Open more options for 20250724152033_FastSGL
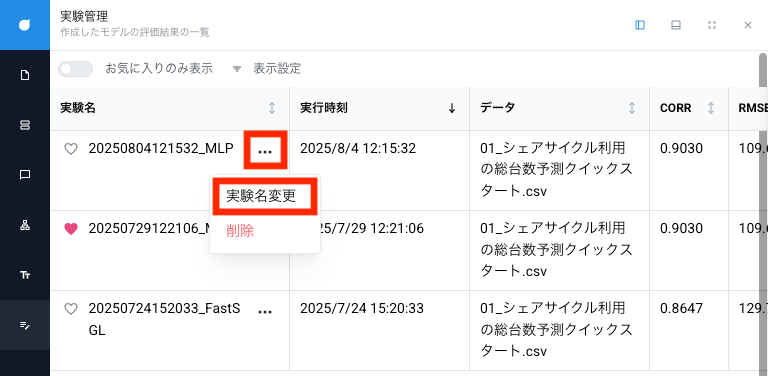 click(x=265, y=311)
